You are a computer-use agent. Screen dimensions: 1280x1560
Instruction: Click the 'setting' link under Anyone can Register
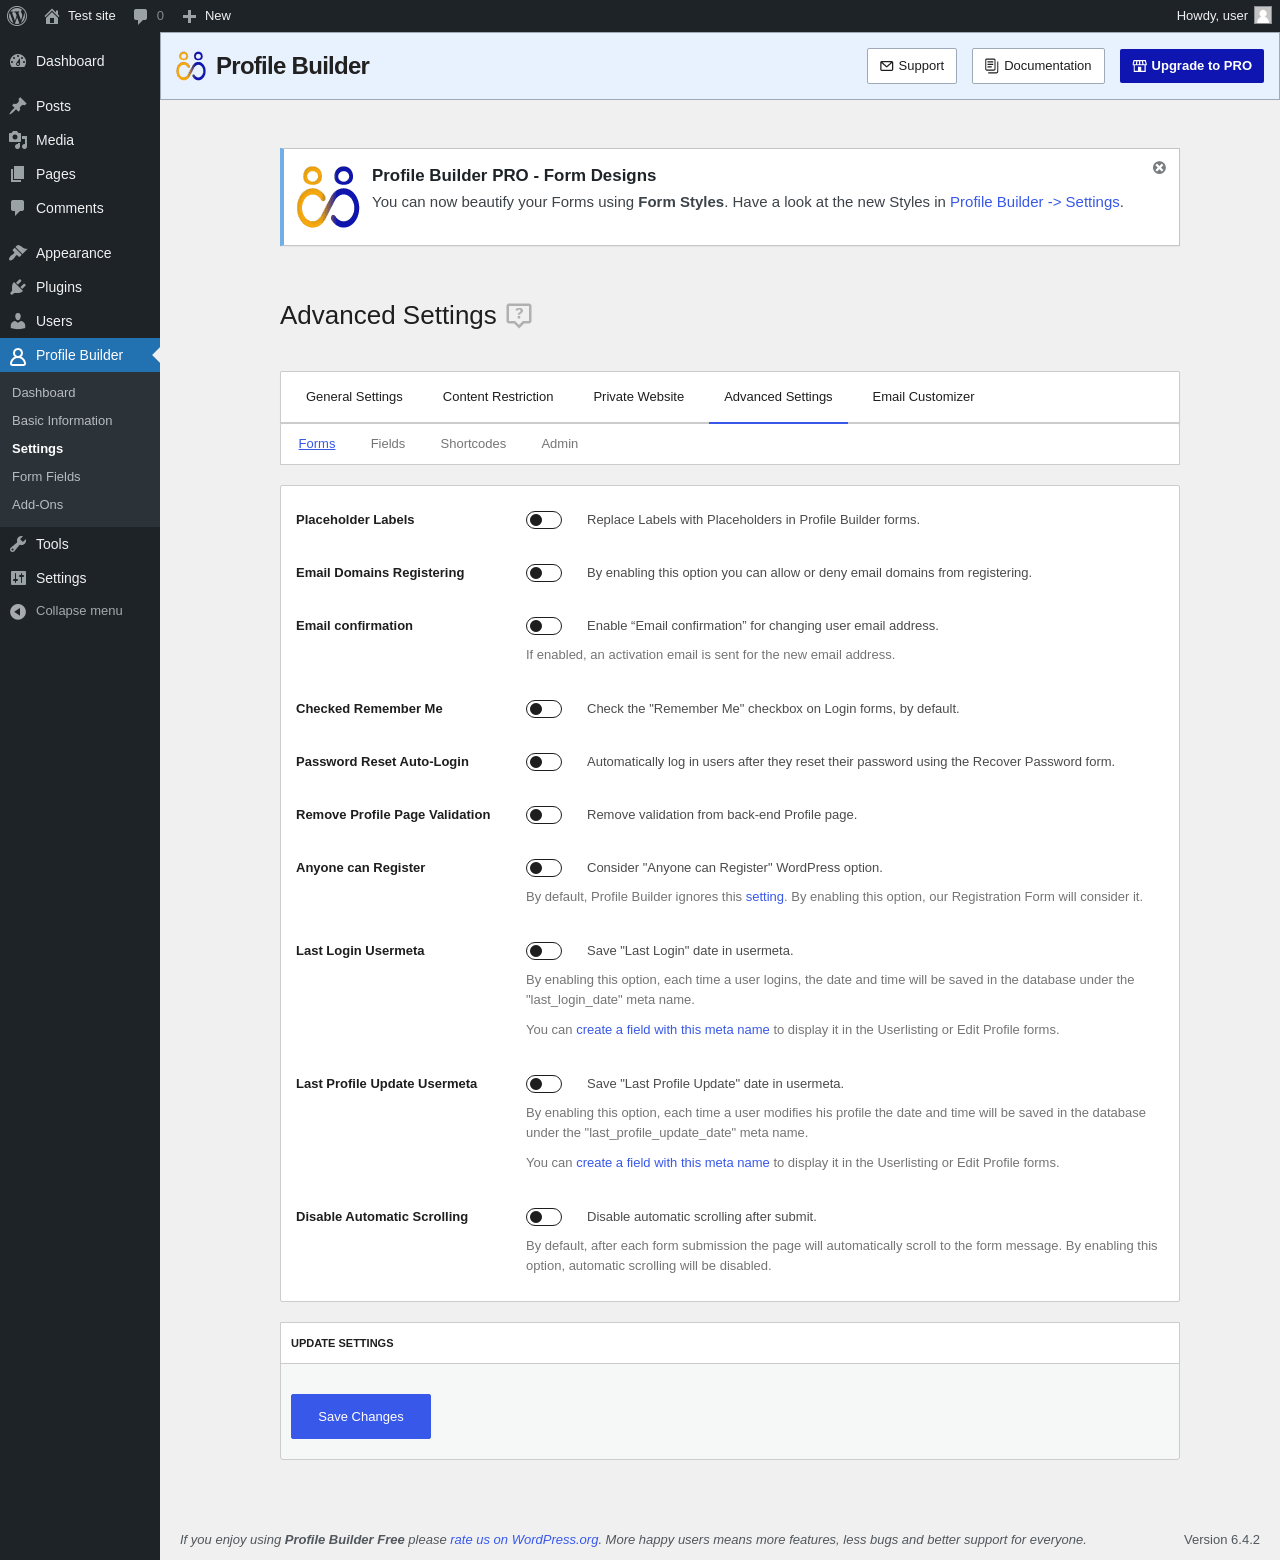point(765,897)
